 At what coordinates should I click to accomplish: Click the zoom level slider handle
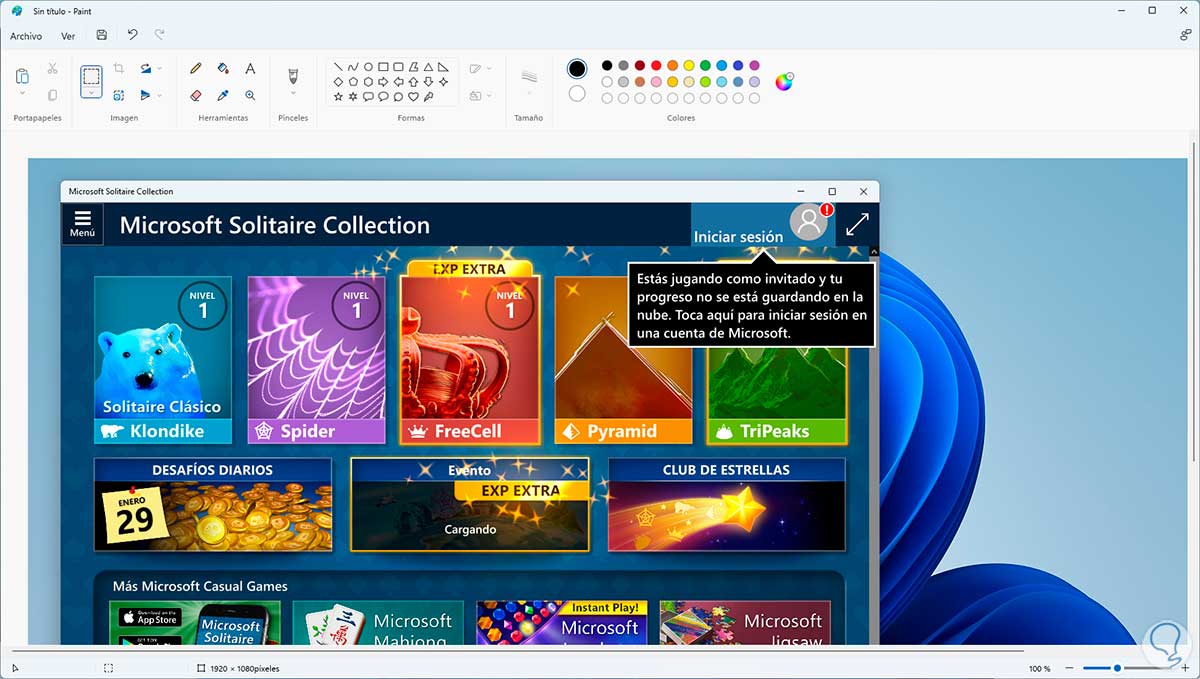(x=1117, y=668)
